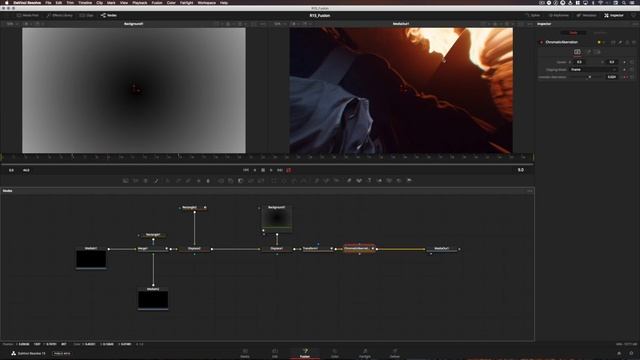Click the MediaIn1 node thumbnail
The width and height of the screenshot is (640, 360).
click(x=91, y=259)
